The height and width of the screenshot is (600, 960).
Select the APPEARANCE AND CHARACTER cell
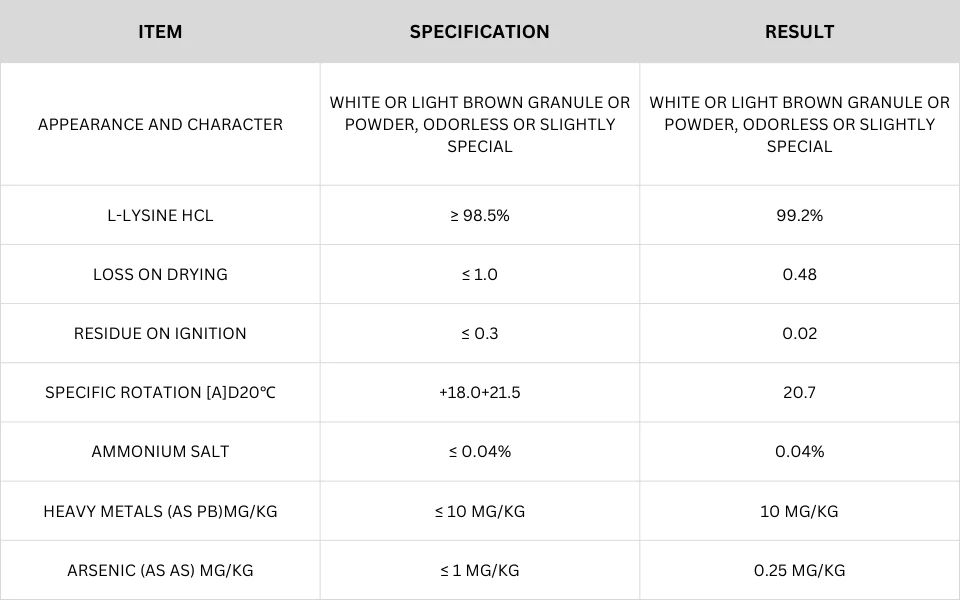point(160,124)
